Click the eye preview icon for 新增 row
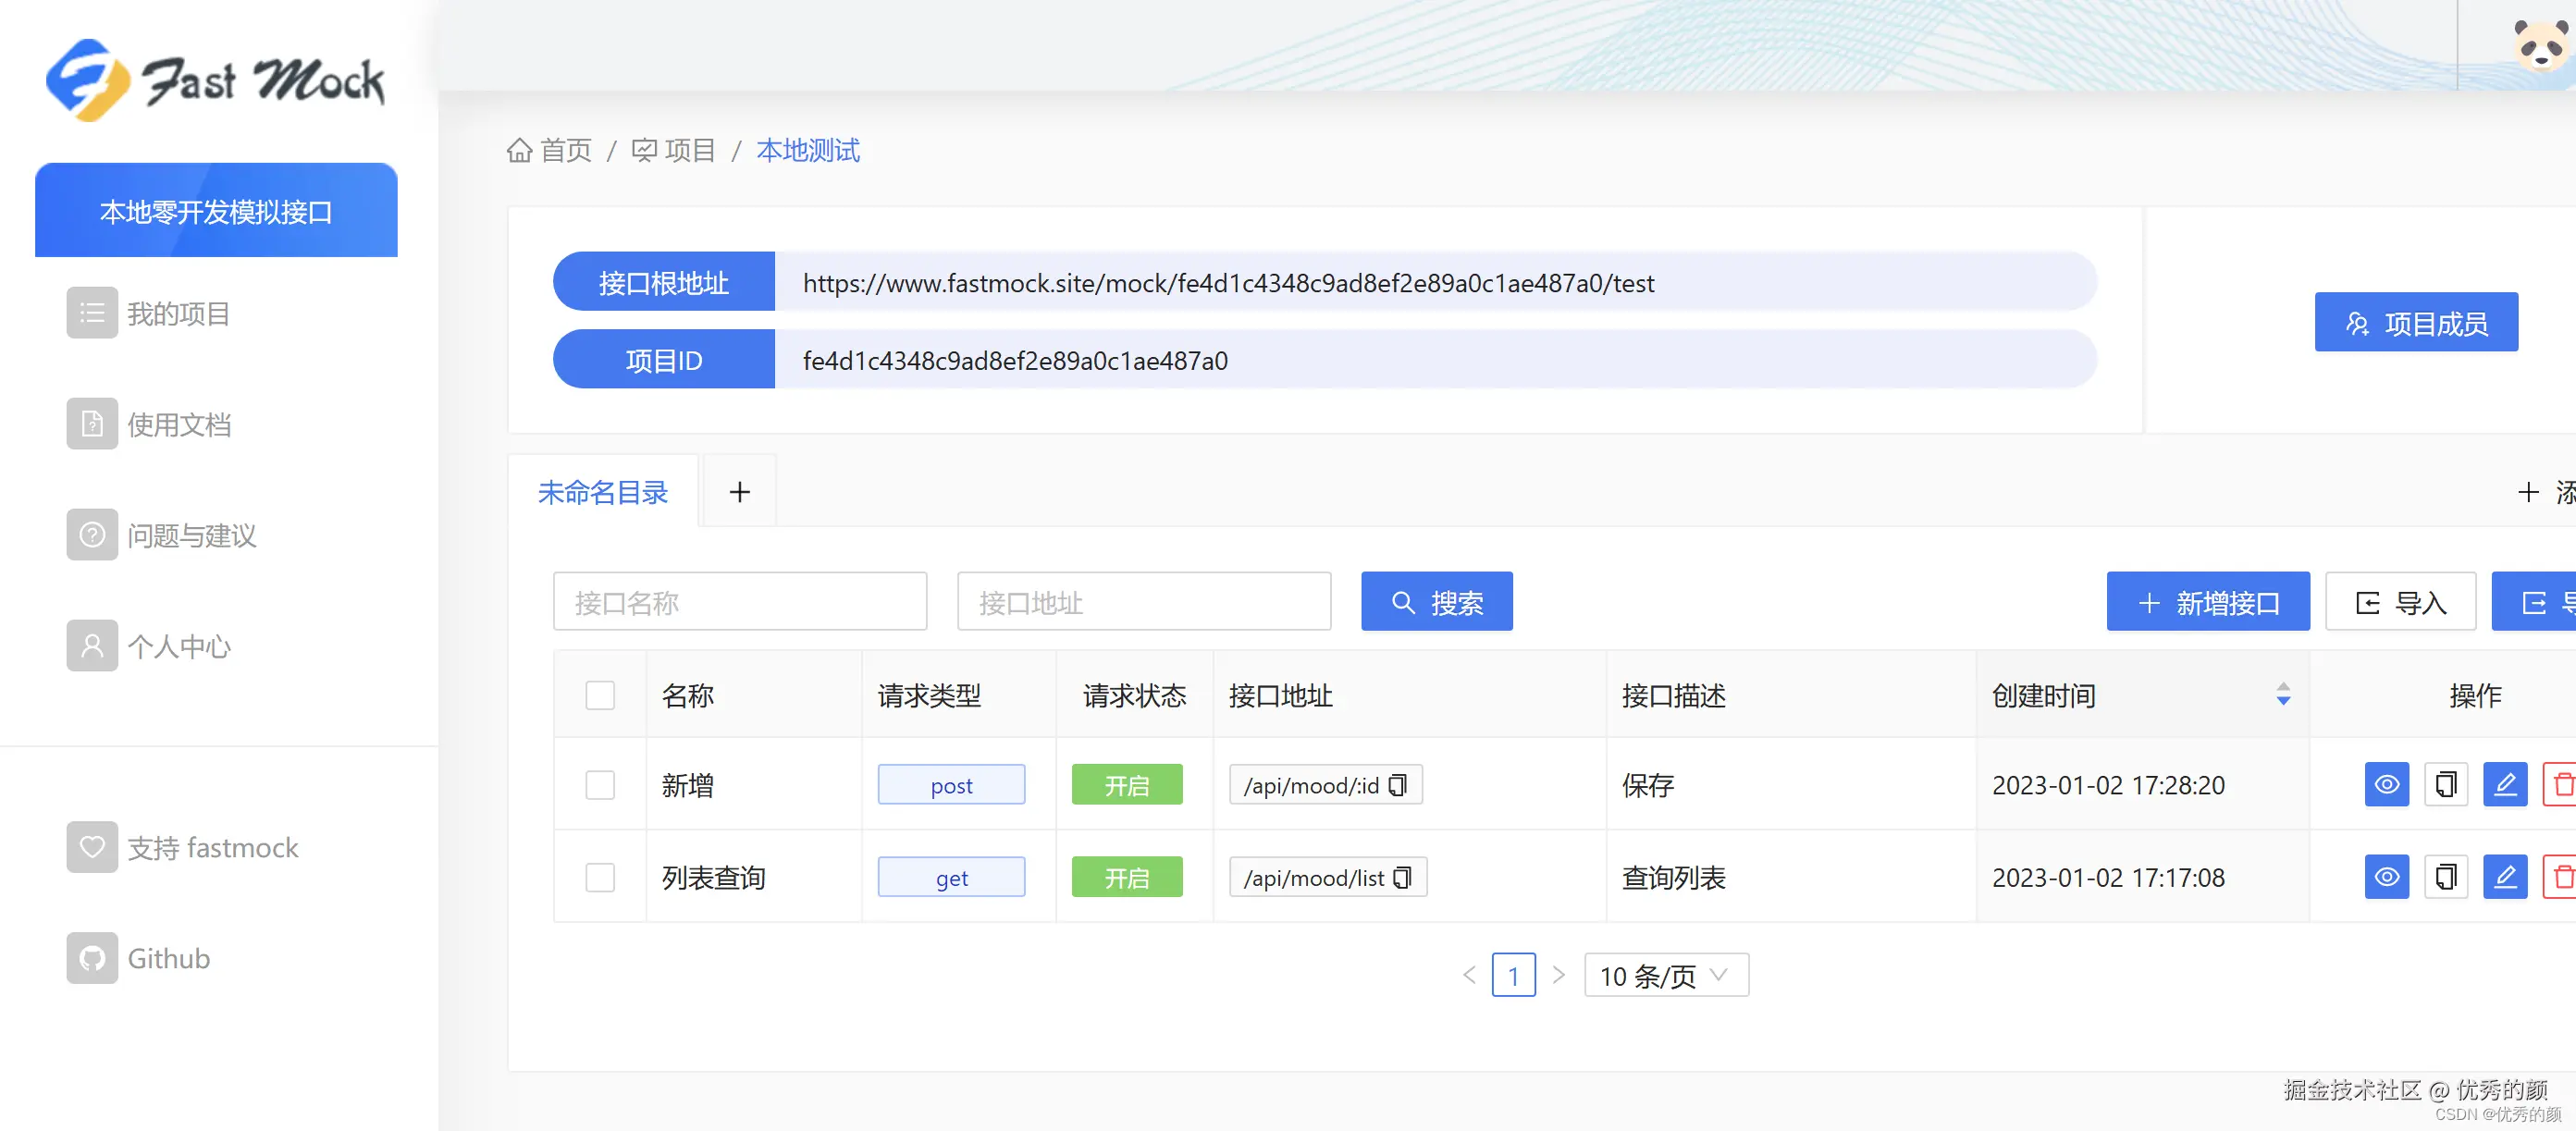The image size is (2576, 1131). click(2386, 785)
